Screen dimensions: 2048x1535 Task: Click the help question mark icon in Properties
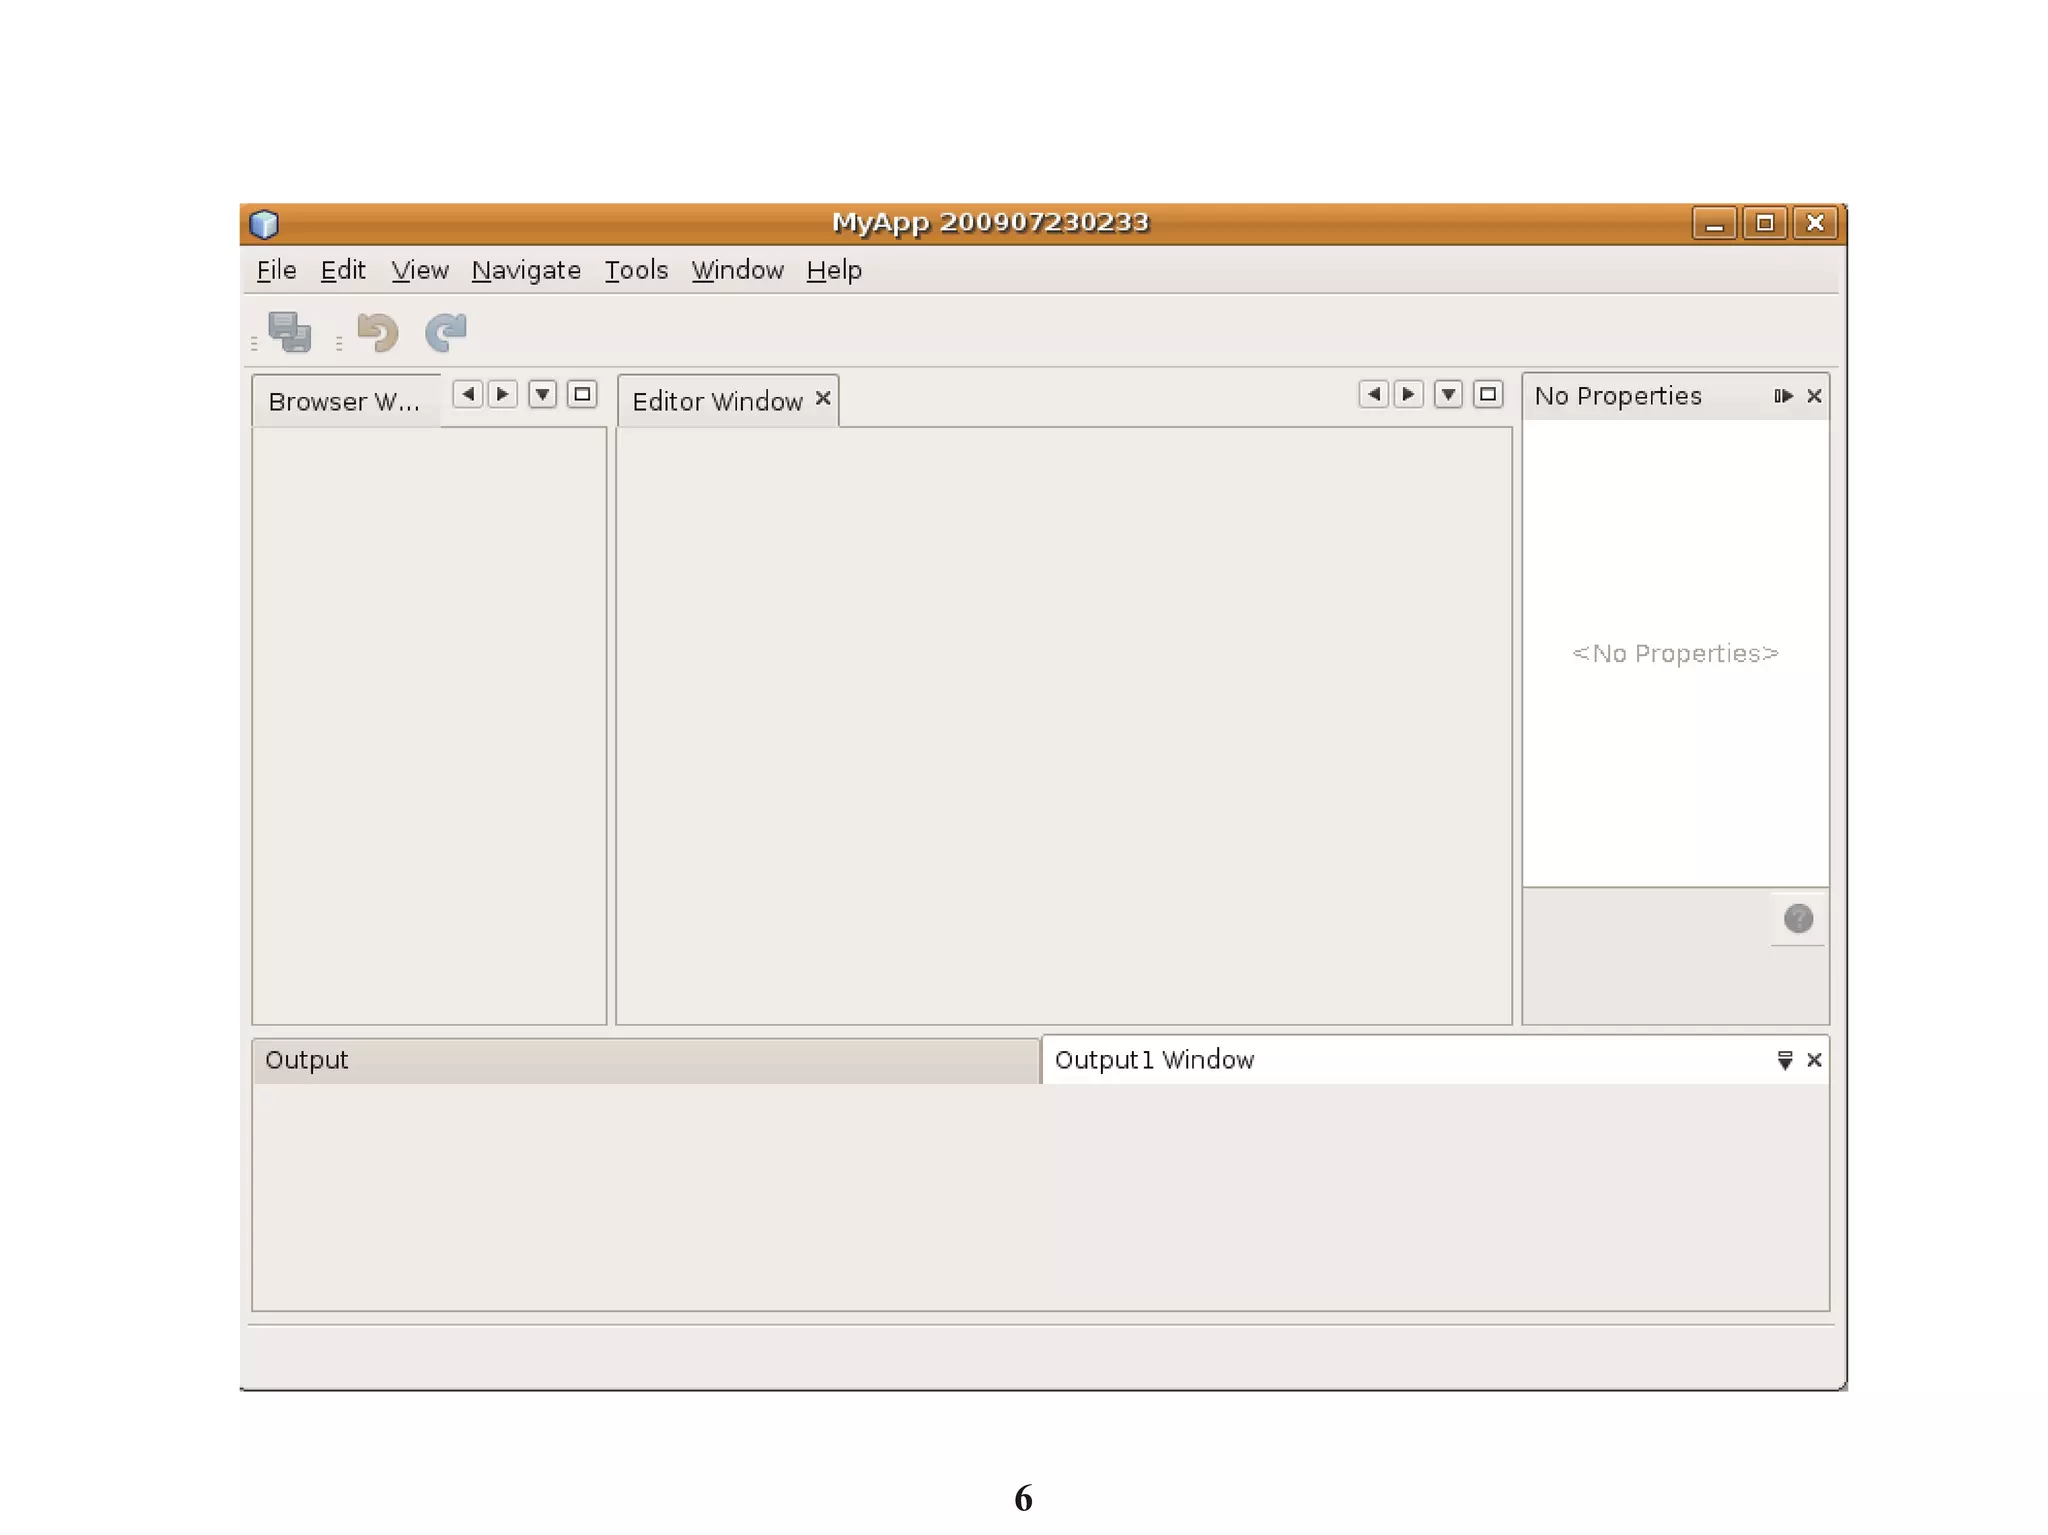[1798, 918]
